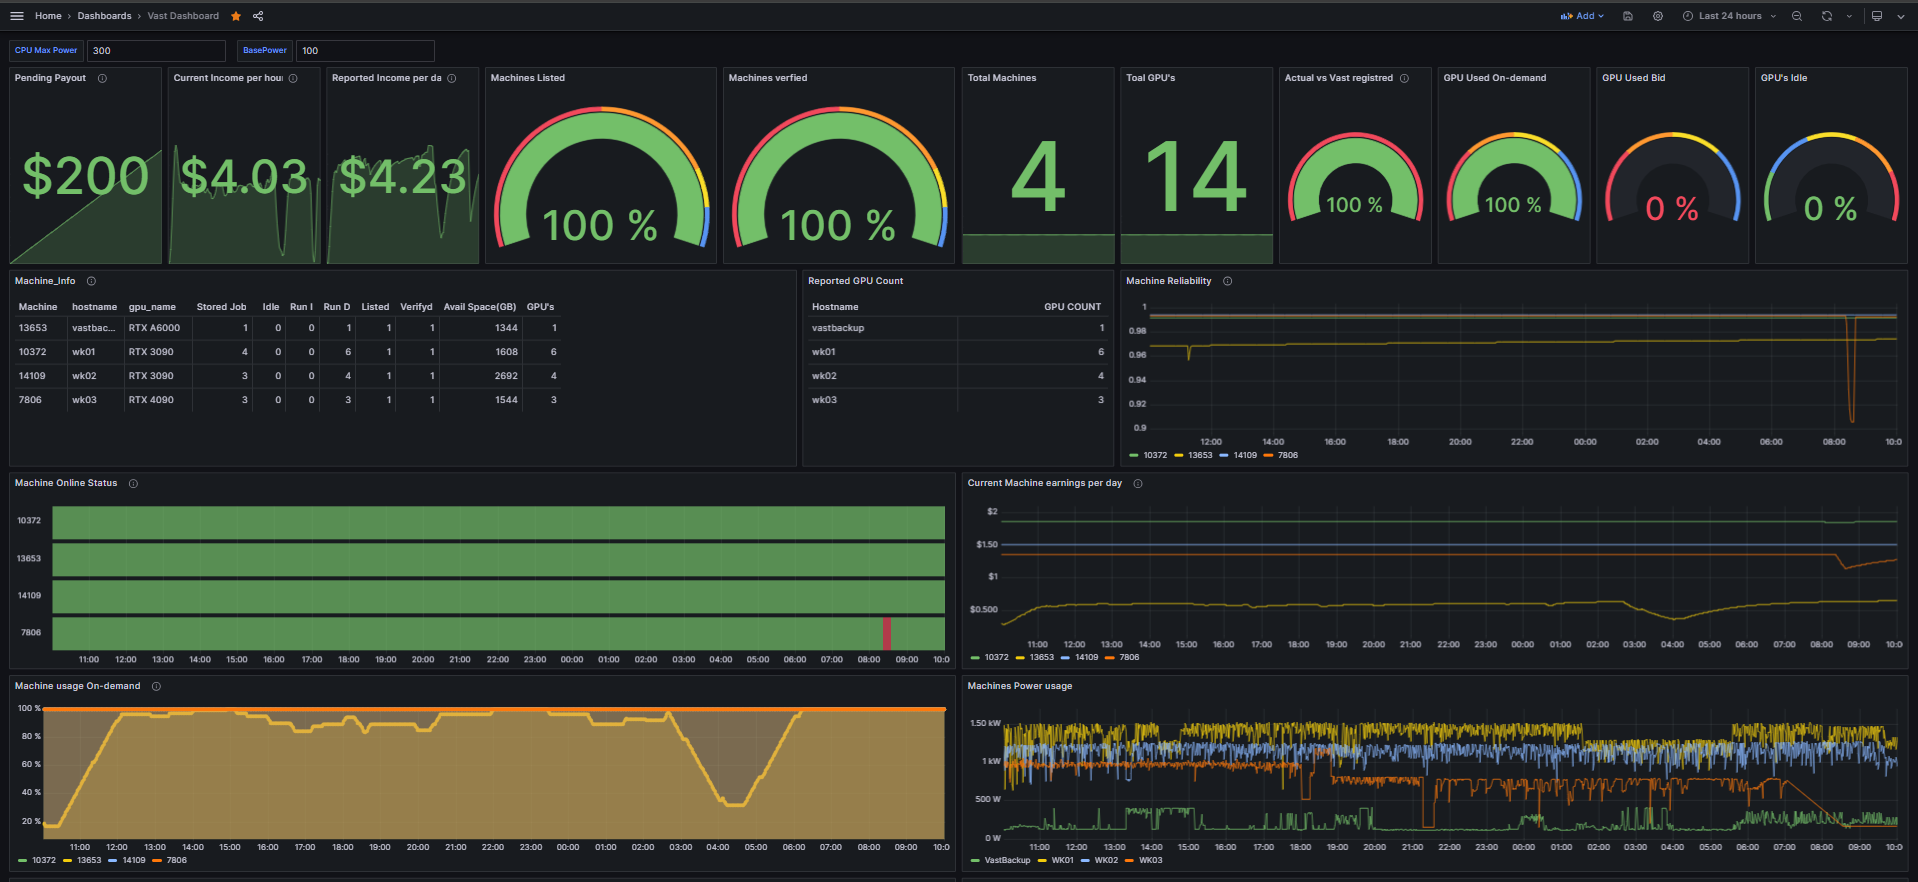Go to Home breadcrumb
This screenshot has height=882, width=1918.
(48, 16)
